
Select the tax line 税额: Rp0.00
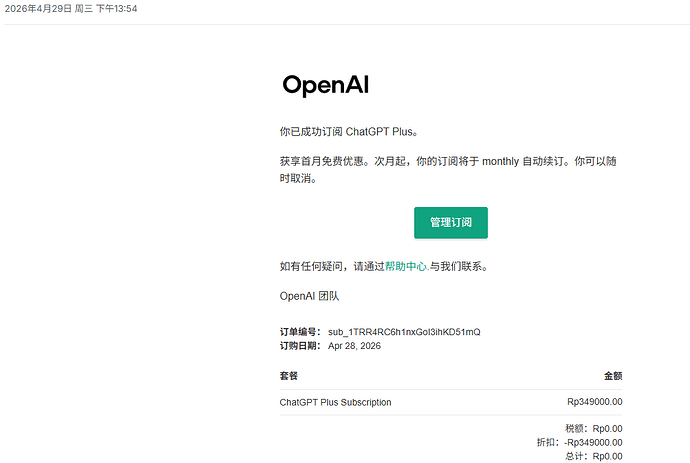[594, 429]
